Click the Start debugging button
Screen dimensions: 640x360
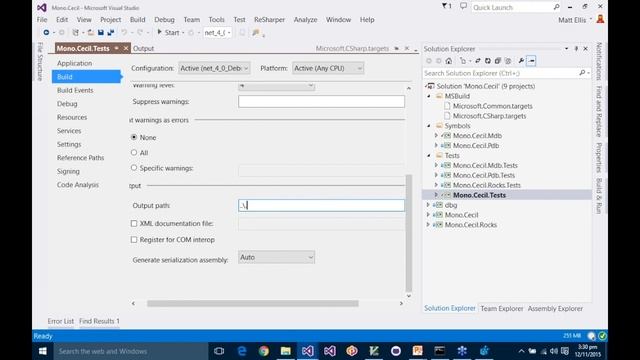[168, 32]
